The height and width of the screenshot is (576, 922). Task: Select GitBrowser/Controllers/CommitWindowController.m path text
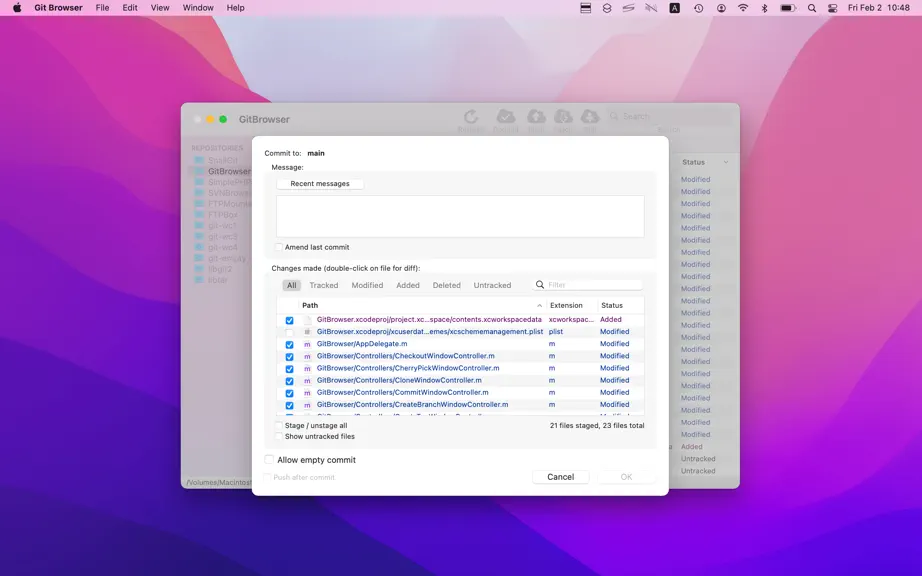(x=403, y=393)
